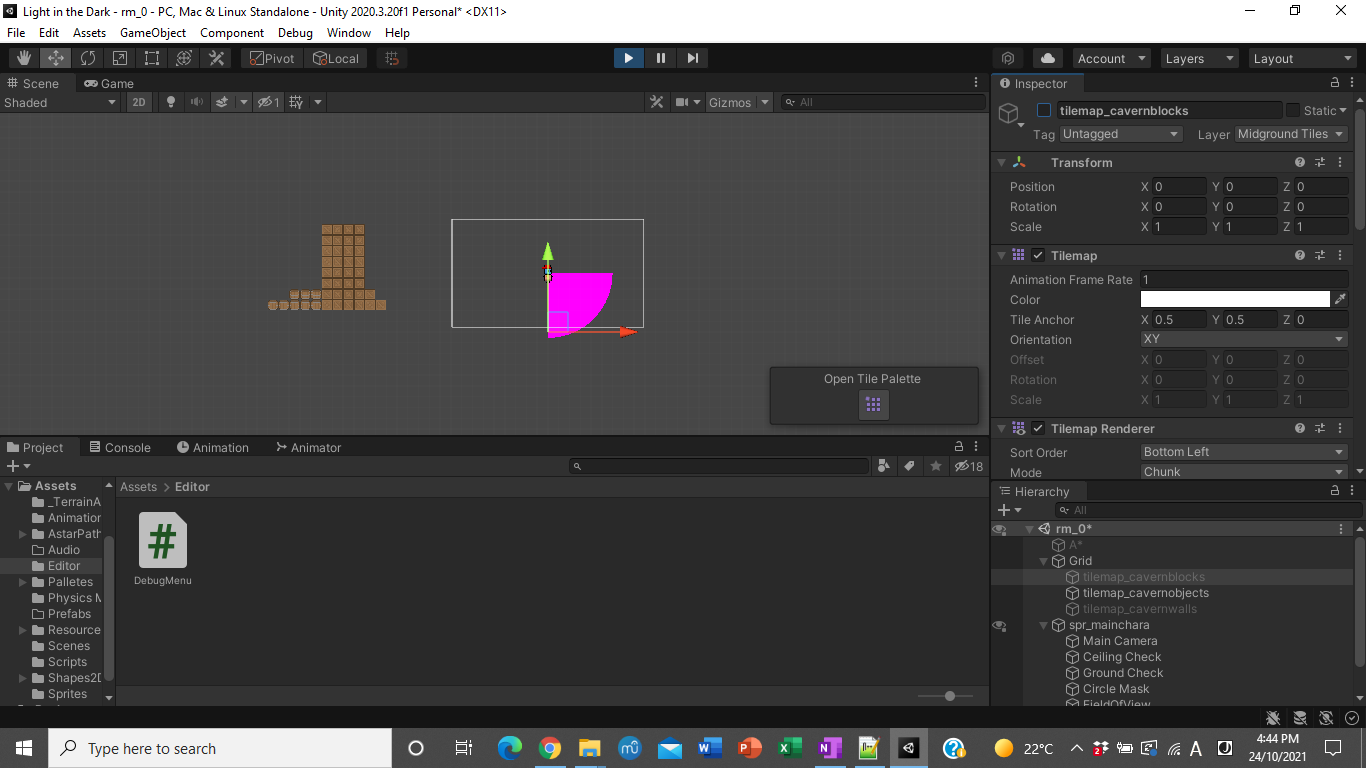Toggle grid snapping icon in toolbar
1366x768 pixels.
click(392, 58)
